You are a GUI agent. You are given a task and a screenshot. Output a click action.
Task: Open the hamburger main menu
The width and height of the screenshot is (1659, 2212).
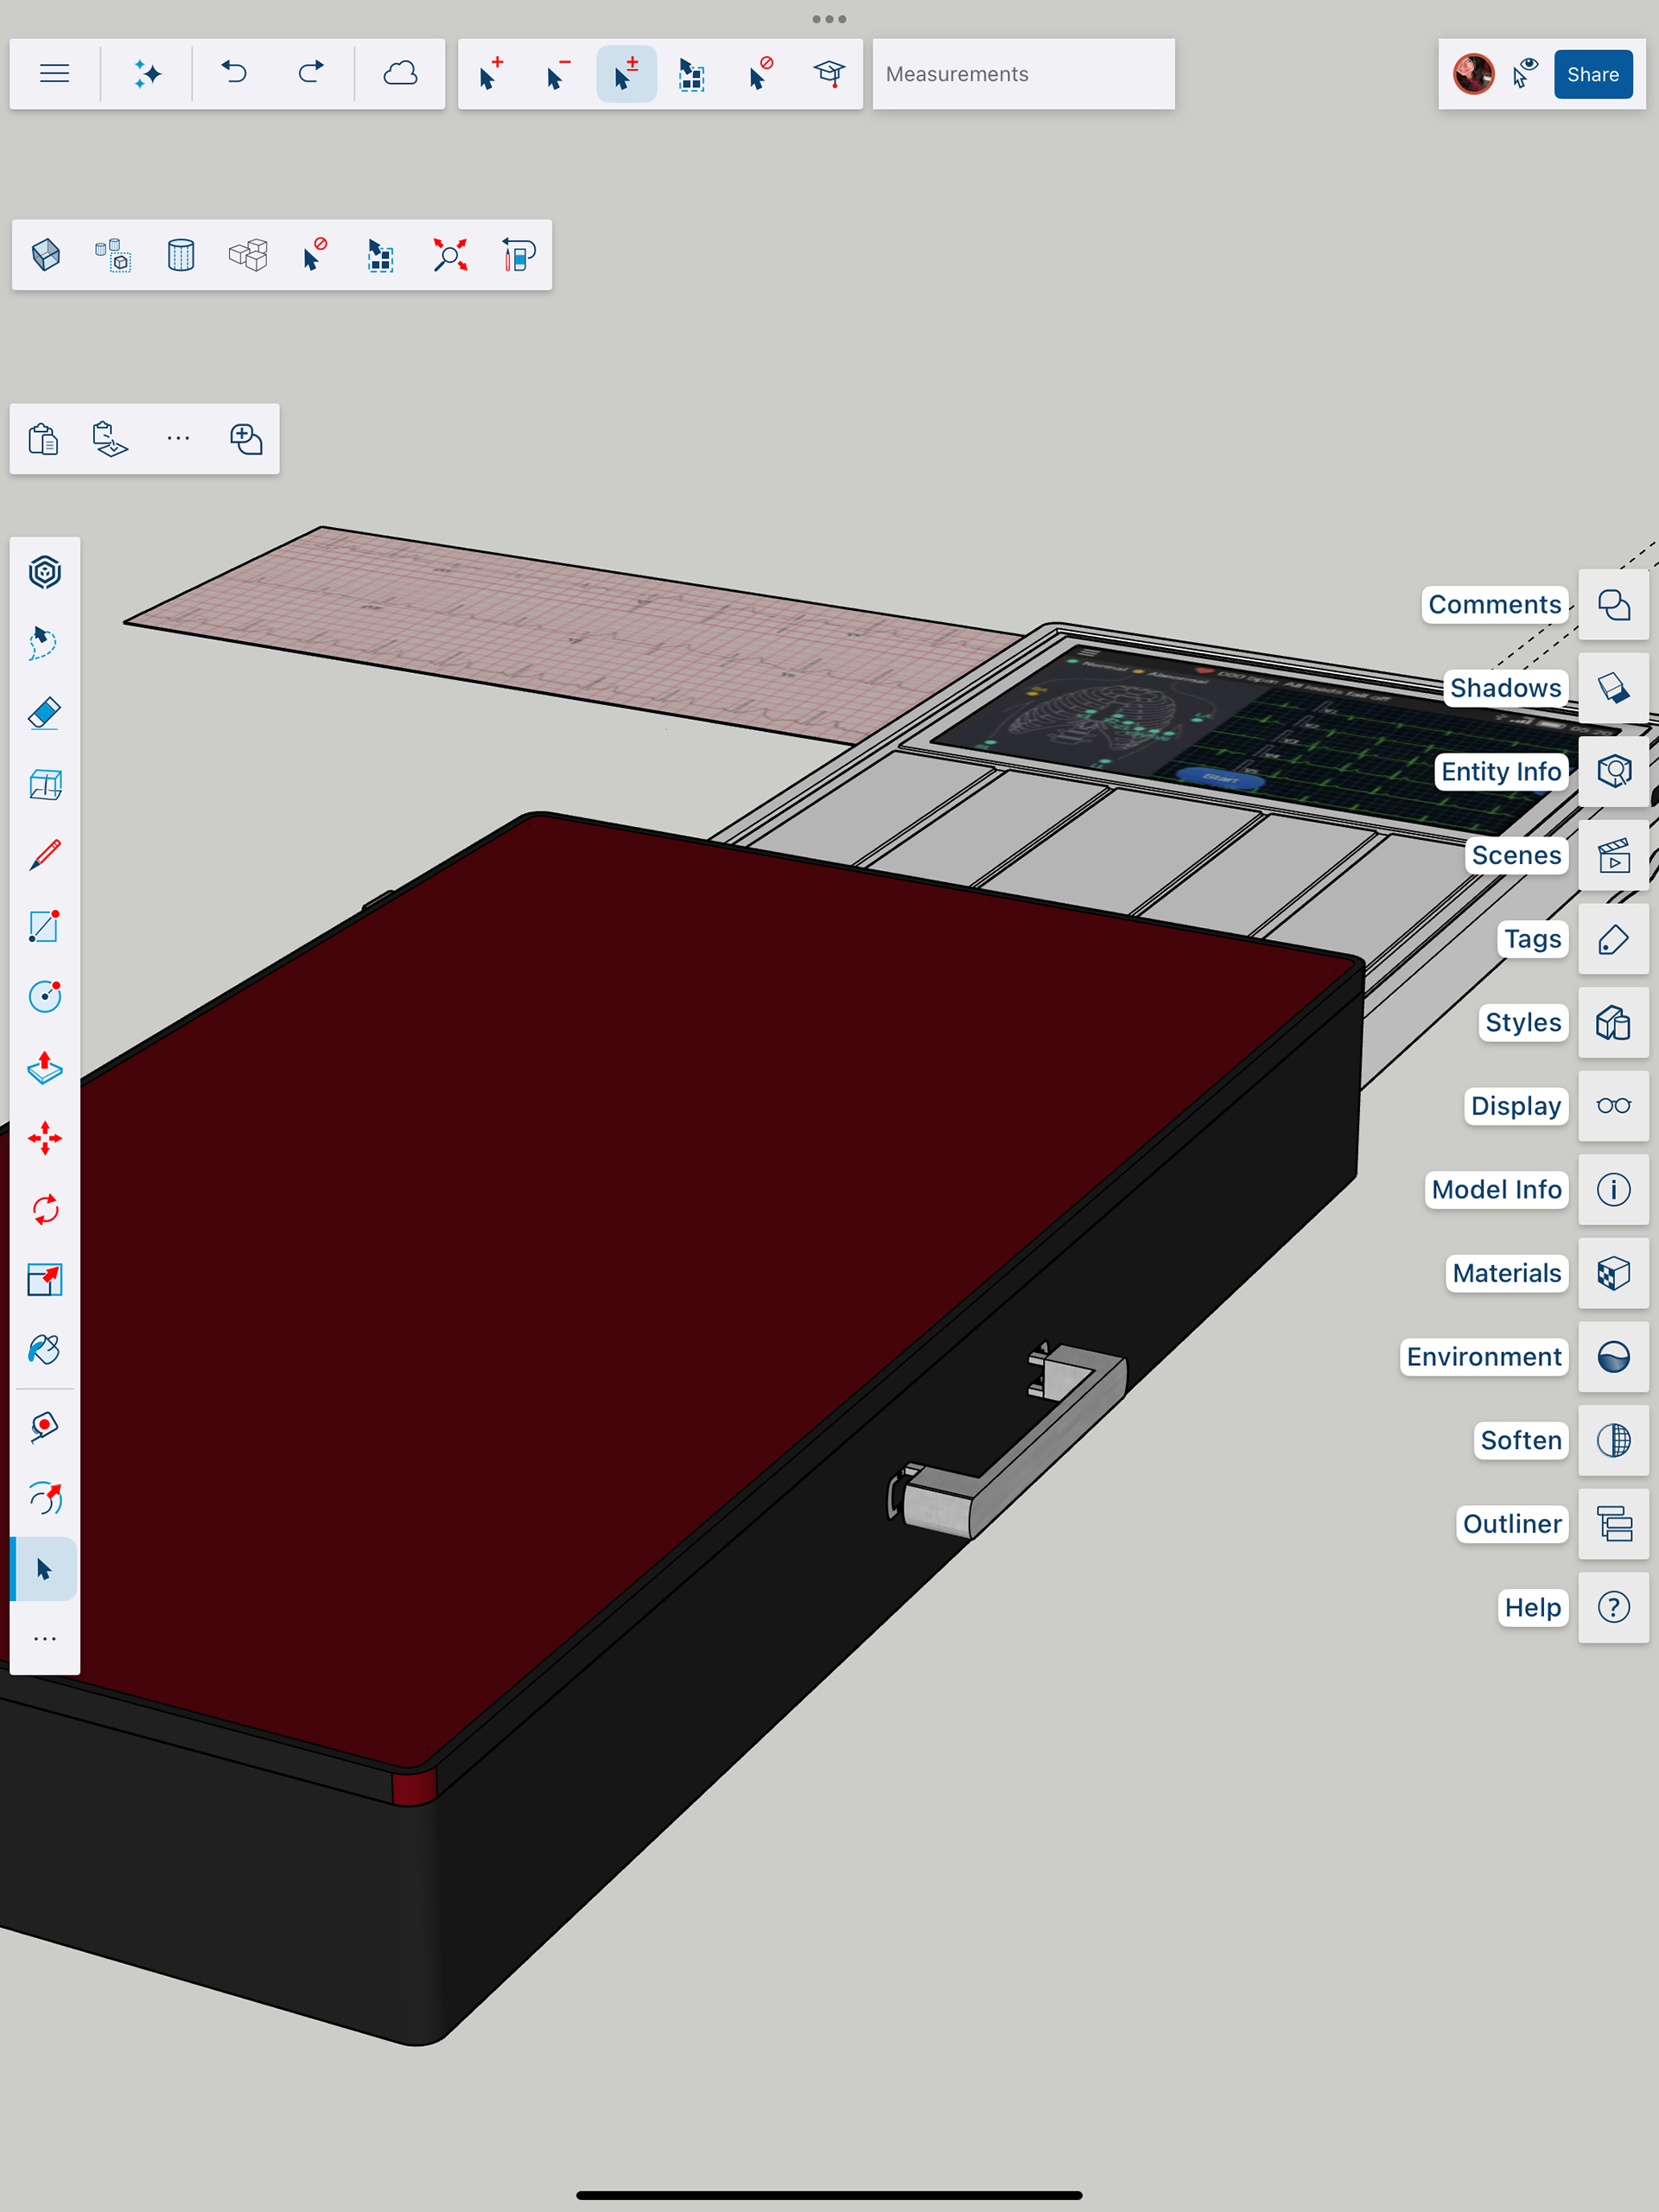click(55, 74)
